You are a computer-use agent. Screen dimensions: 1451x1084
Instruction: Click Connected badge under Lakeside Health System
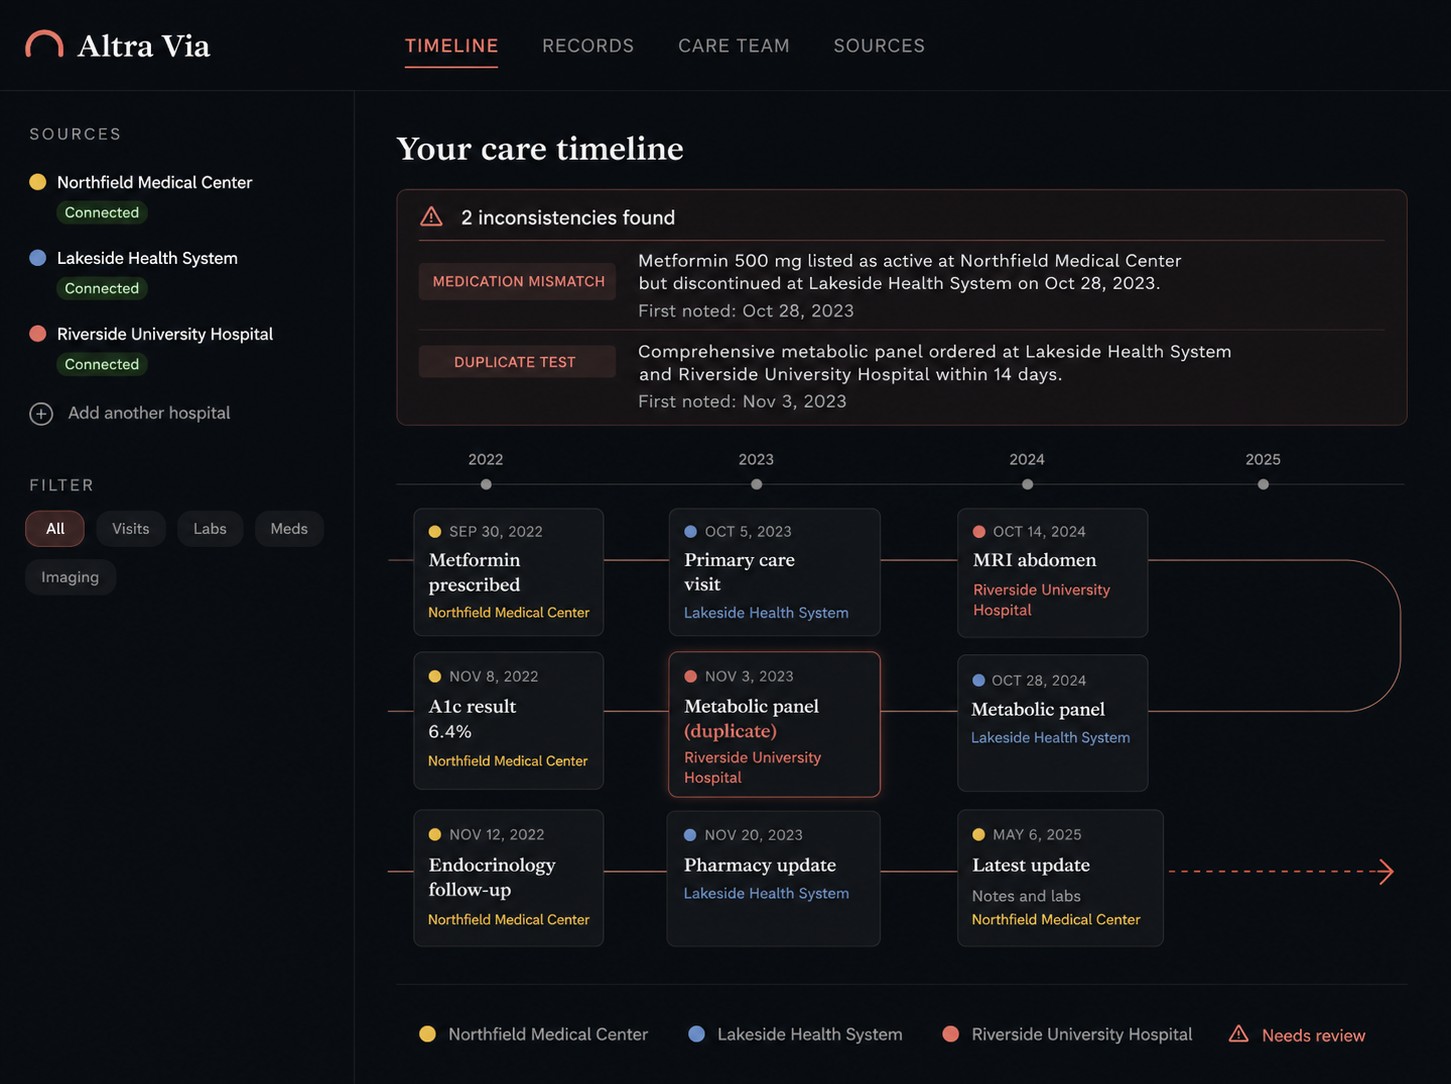point(102,288)
